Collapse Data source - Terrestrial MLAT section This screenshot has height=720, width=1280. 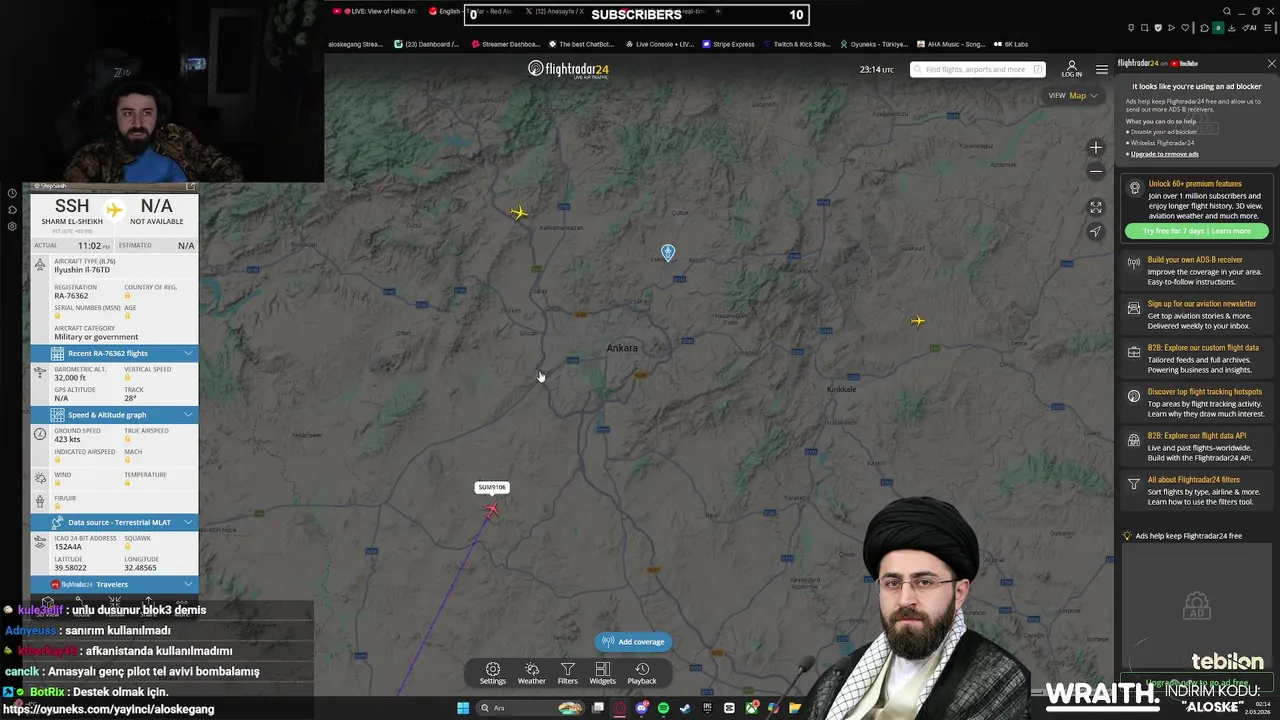click(x=114, y=522)
